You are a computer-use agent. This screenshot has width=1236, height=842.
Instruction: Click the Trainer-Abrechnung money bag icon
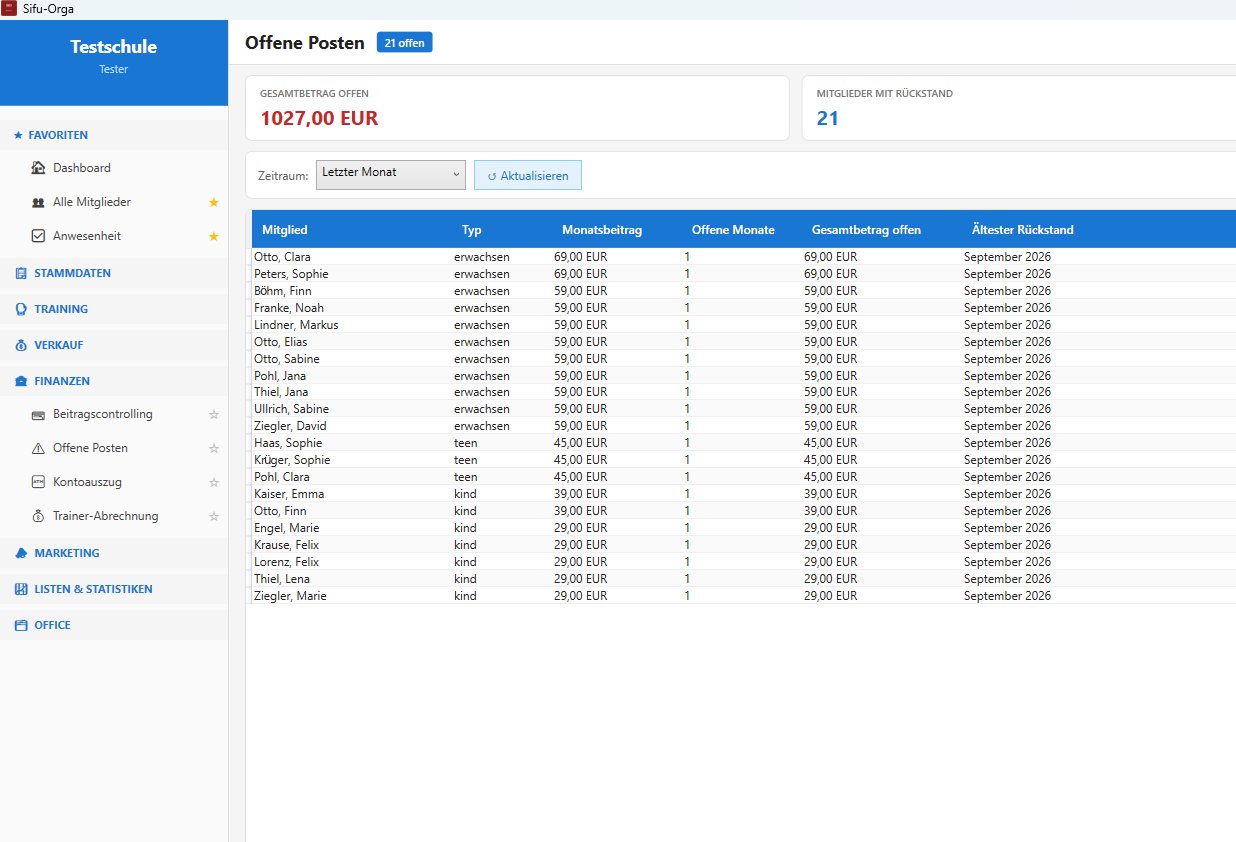coord(38,516)
